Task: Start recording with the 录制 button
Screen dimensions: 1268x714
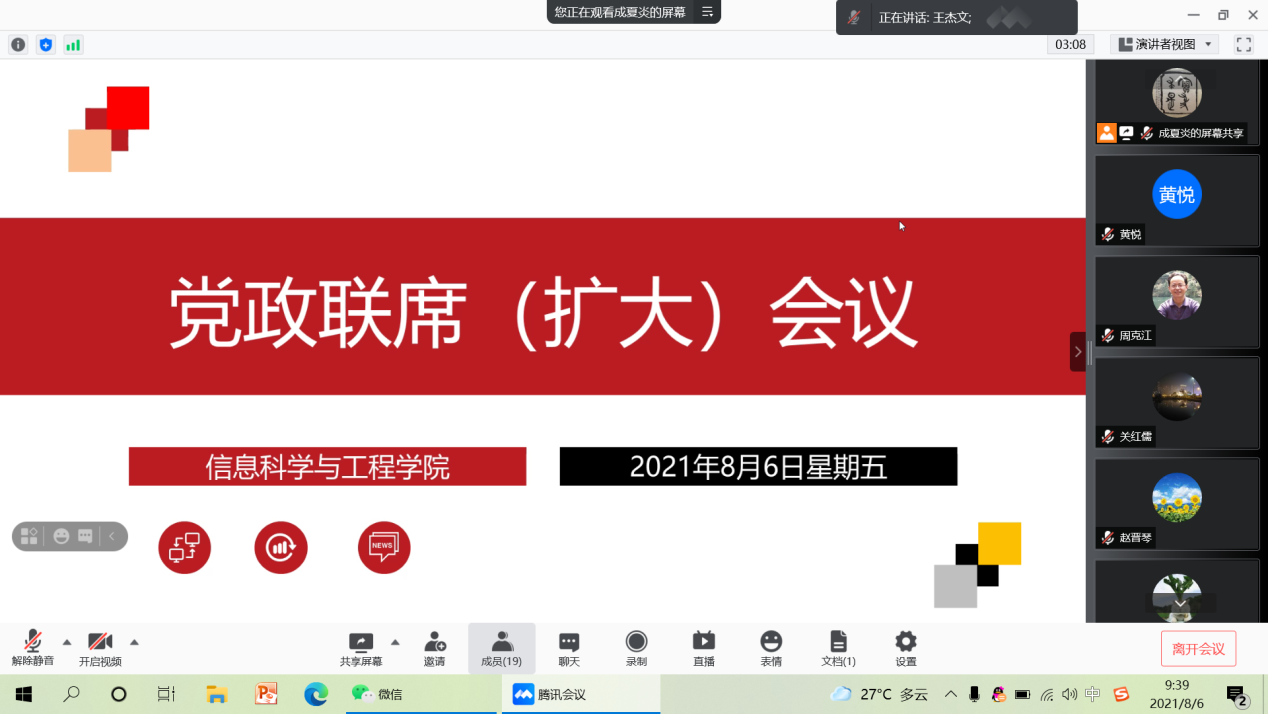Action: click(x=636, y=647)
